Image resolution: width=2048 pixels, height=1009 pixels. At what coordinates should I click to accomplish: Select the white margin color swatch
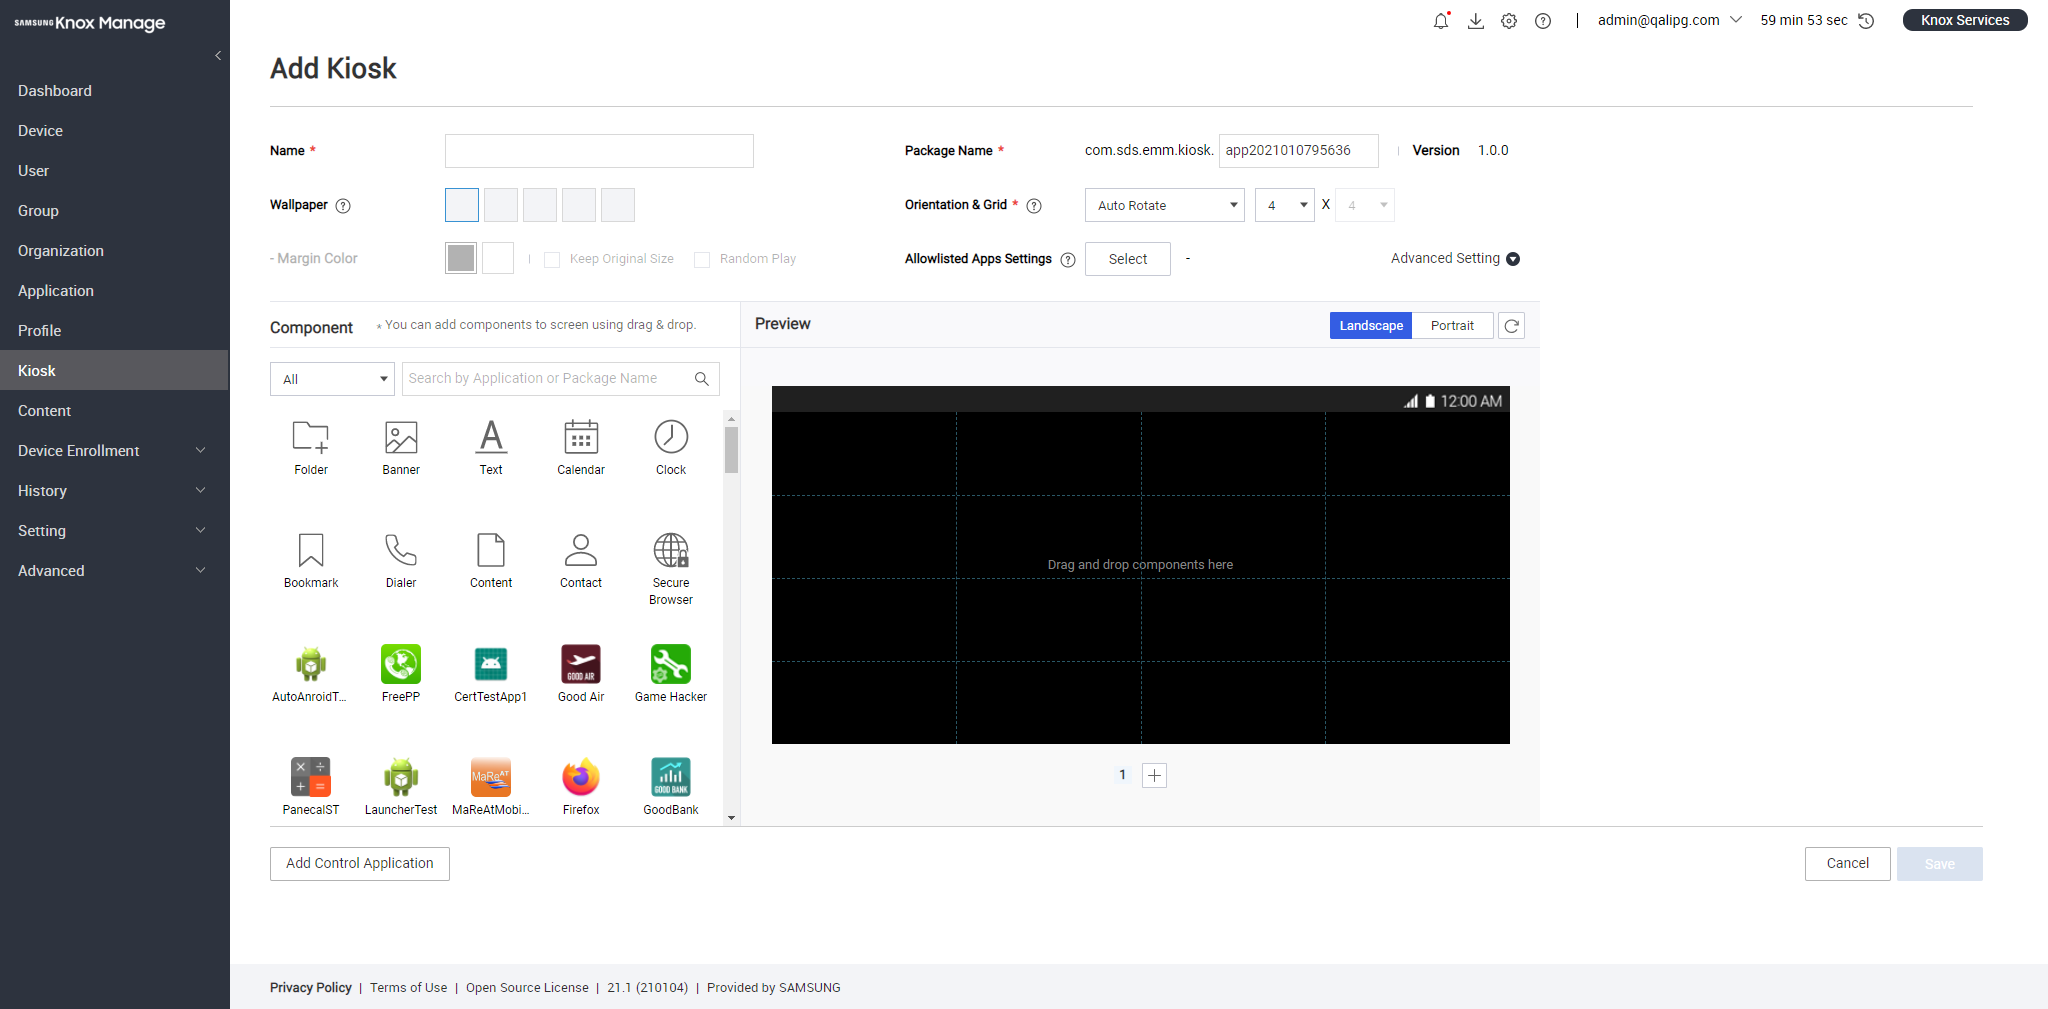498,258
